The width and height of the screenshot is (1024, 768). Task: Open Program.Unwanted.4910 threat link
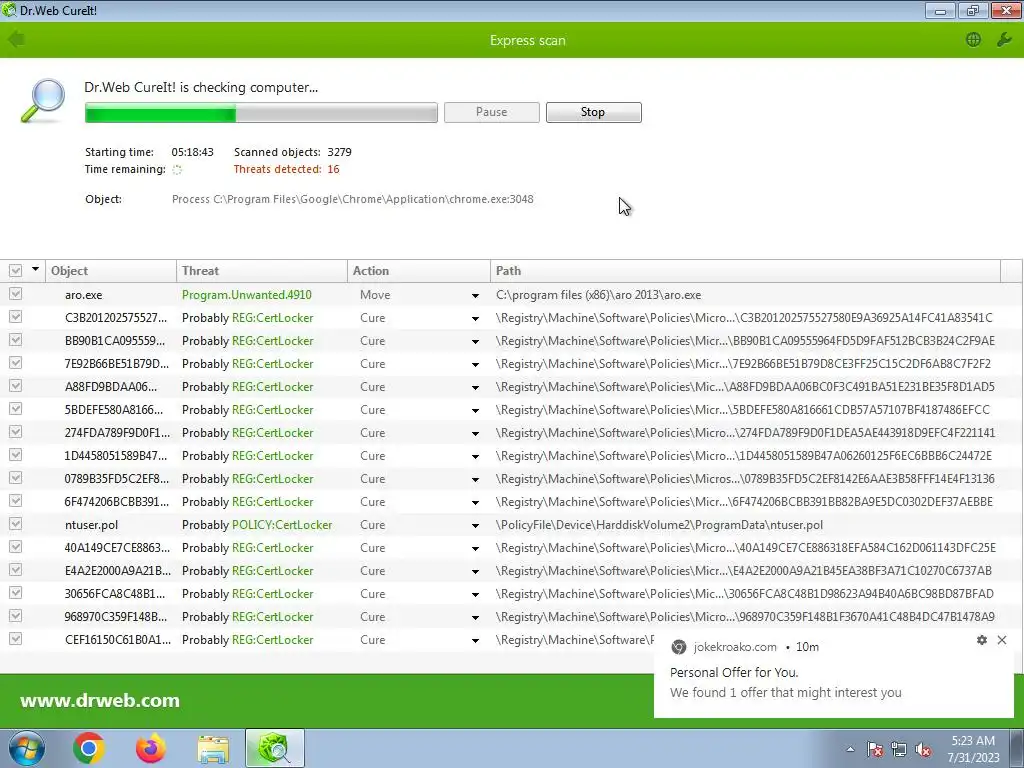point(247,295)
